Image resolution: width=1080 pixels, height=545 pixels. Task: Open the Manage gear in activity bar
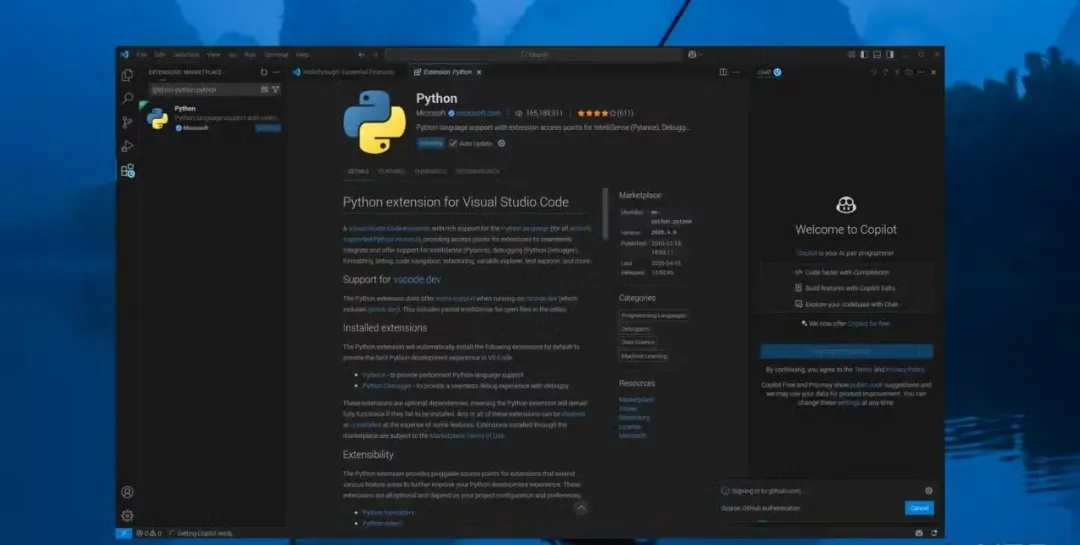127,515
